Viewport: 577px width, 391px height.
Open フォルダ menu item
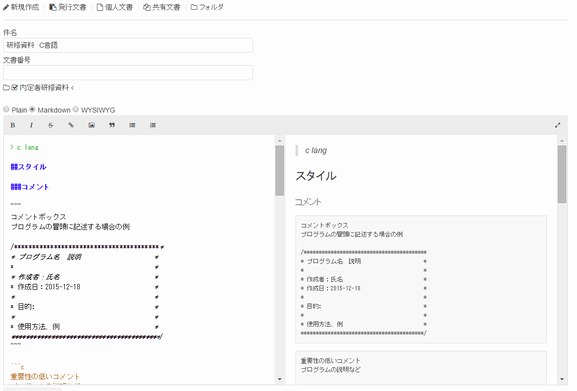tap(207, 7)
